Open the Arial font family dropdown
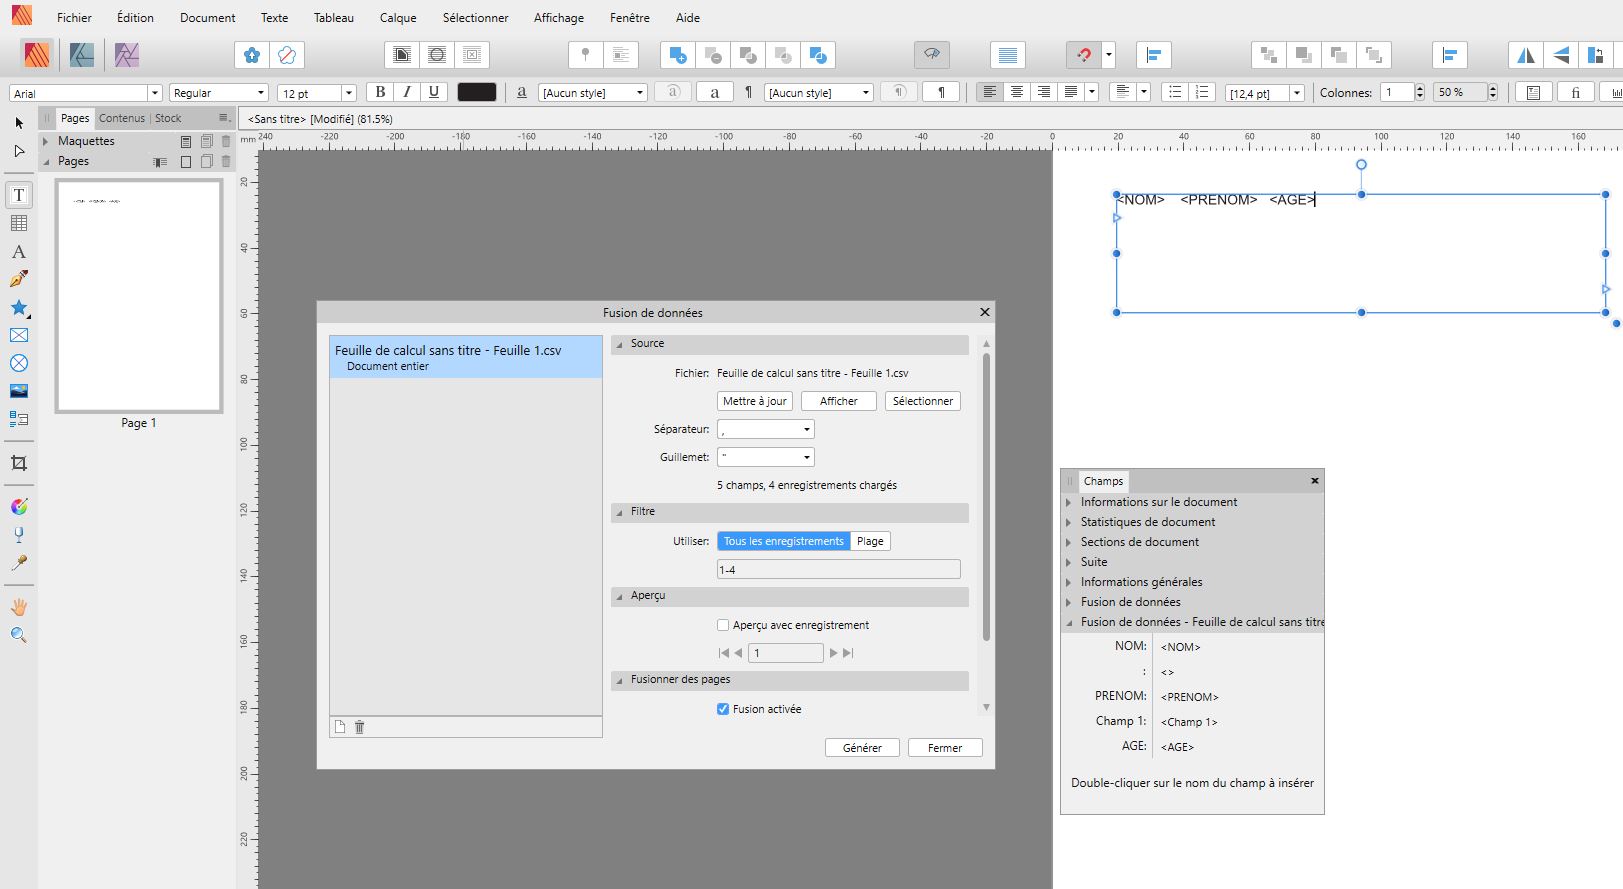Screen dimensions: 1623x889 point(155,93)
